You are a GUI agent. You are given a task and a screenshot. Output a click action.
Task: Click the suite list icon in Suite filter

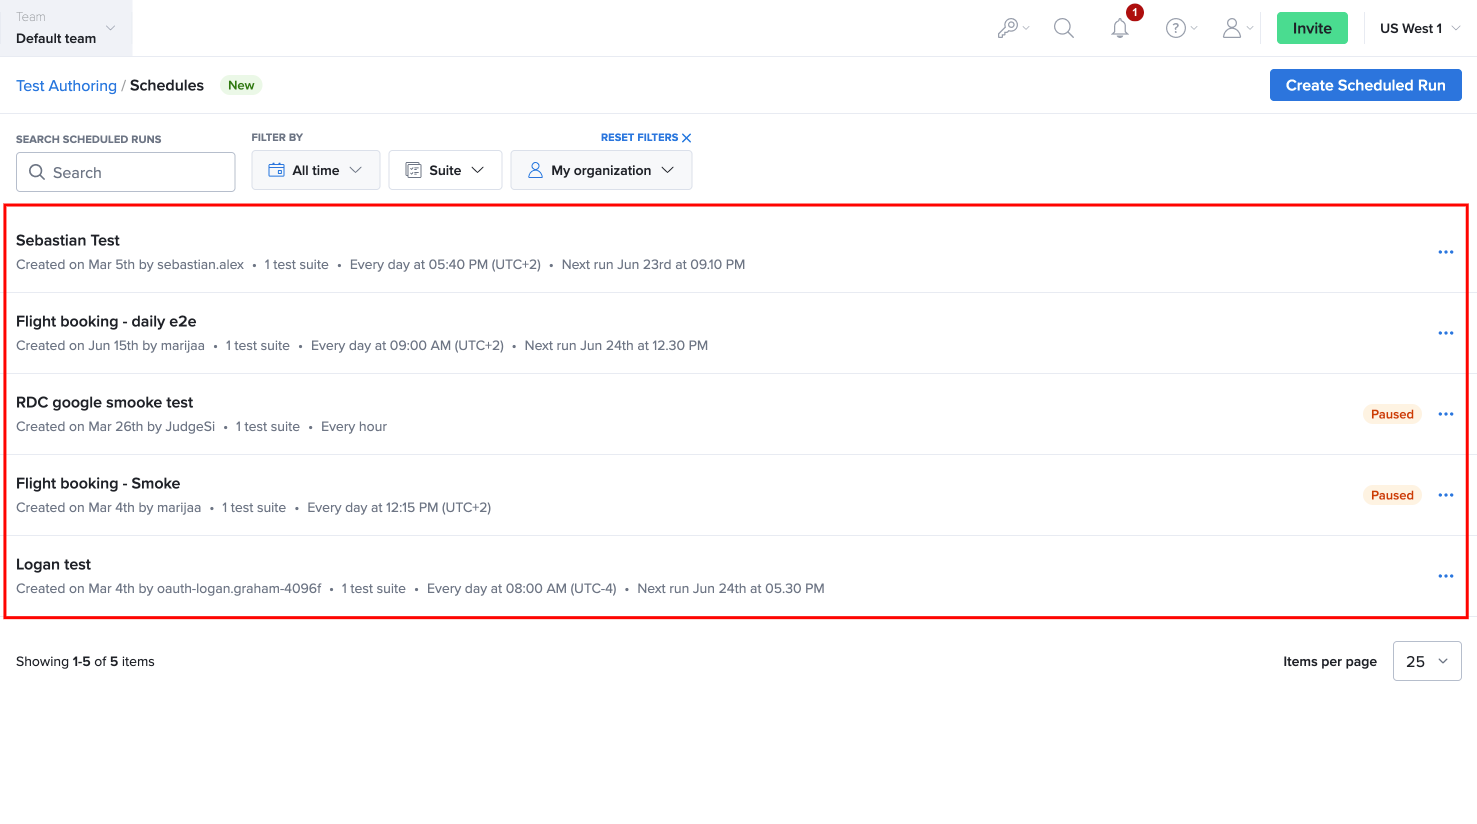coord(413,170)
